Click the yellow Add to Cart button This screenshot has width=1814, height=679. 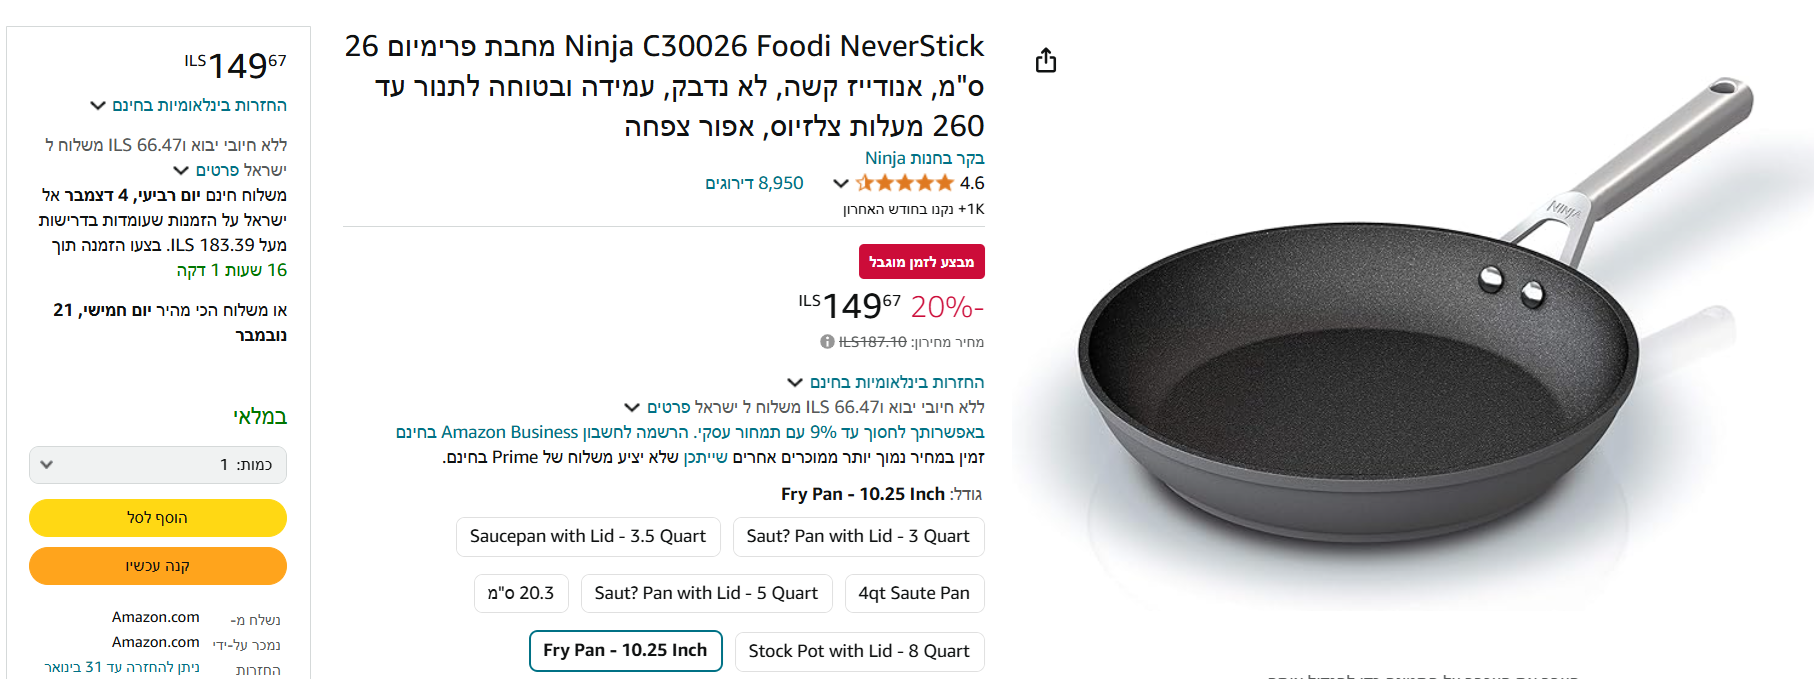[158, 518]
